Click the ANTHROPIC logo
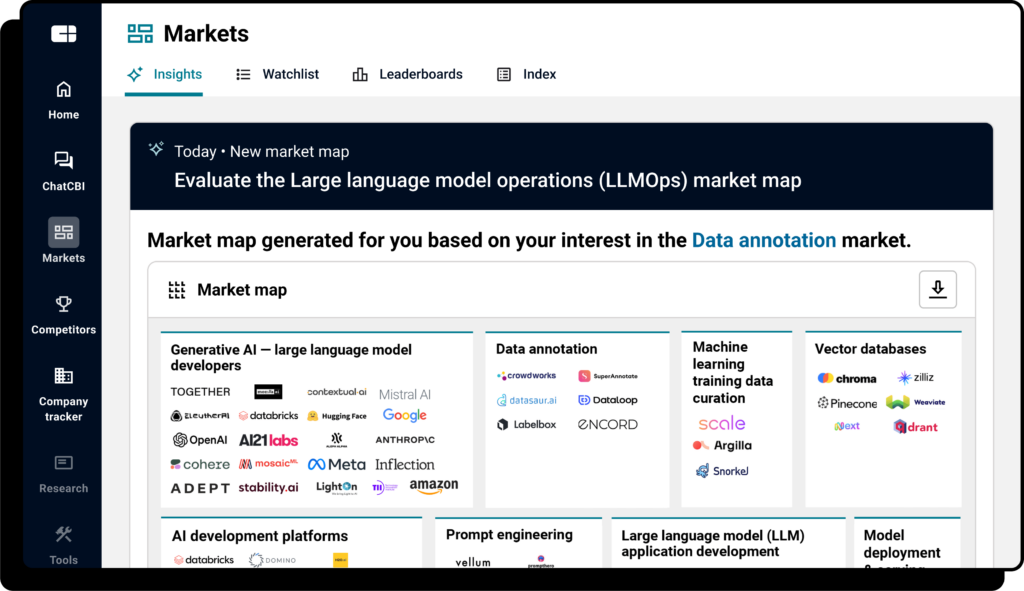The image size is (1024, 591). [x=405, y=440]
